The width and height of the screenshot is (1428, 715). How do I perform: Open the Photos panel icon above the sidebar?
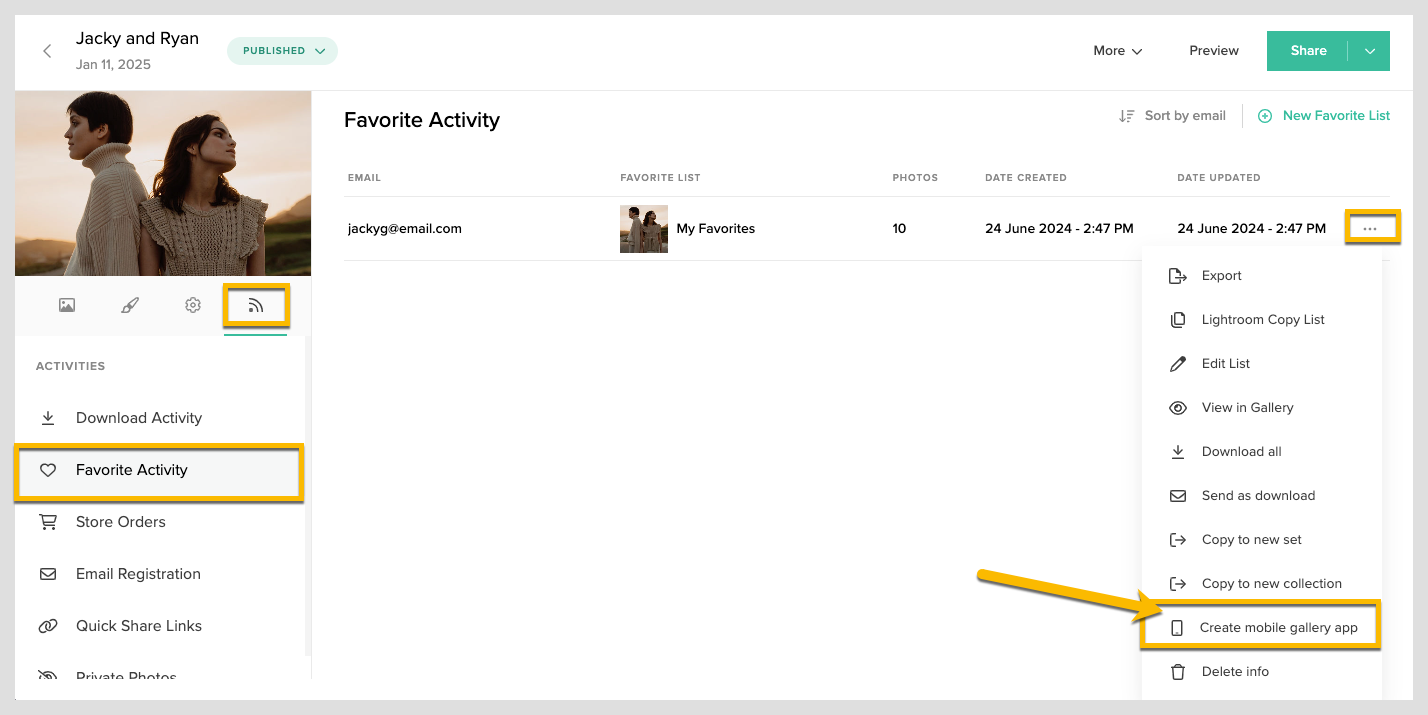coord(66,304)
